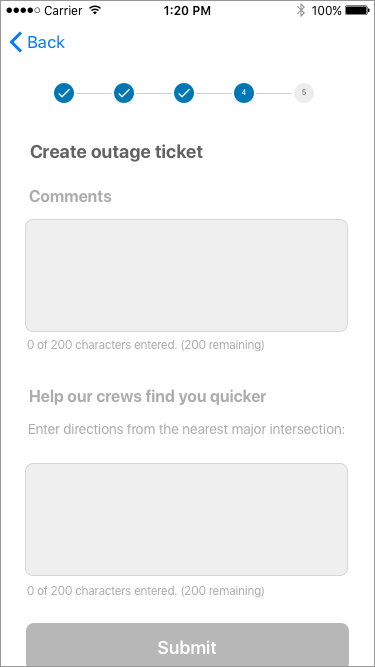Tap the Bluetooth icon in status bar

tap(301, 10)
